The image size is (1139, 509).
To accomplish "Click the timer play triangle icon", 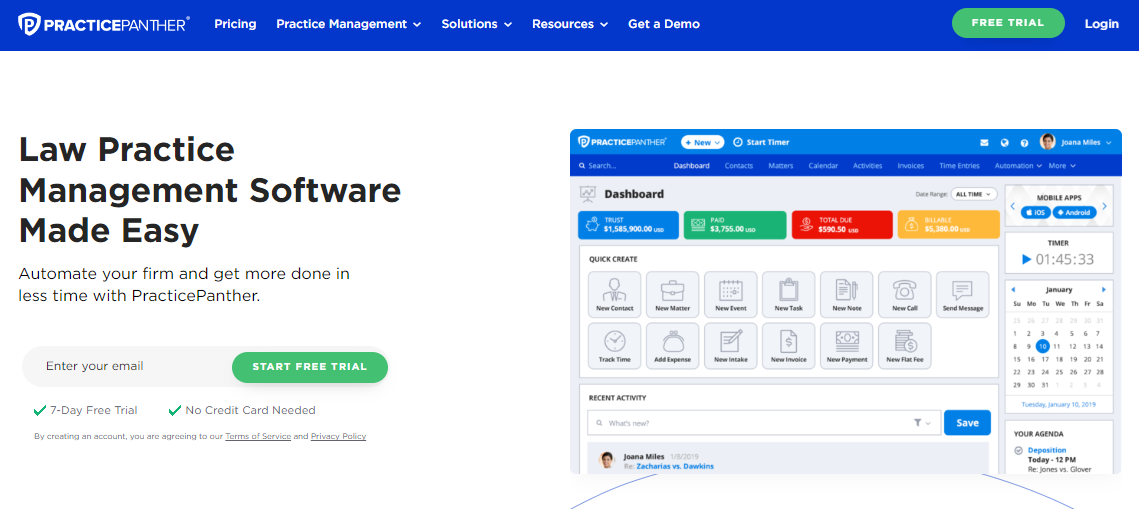I will pyautogui.click(x=1026, y=259).
